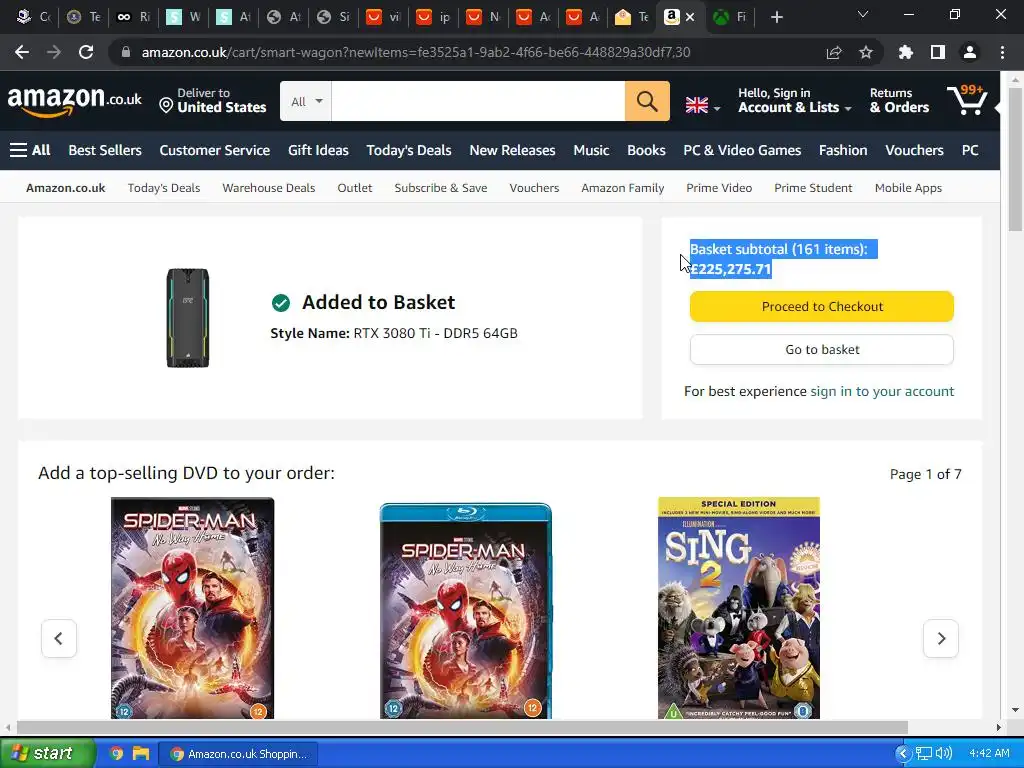Open Amazon Family sub-nav link
The width and height of the screenshot is (1024, 768).
(622, 188)
